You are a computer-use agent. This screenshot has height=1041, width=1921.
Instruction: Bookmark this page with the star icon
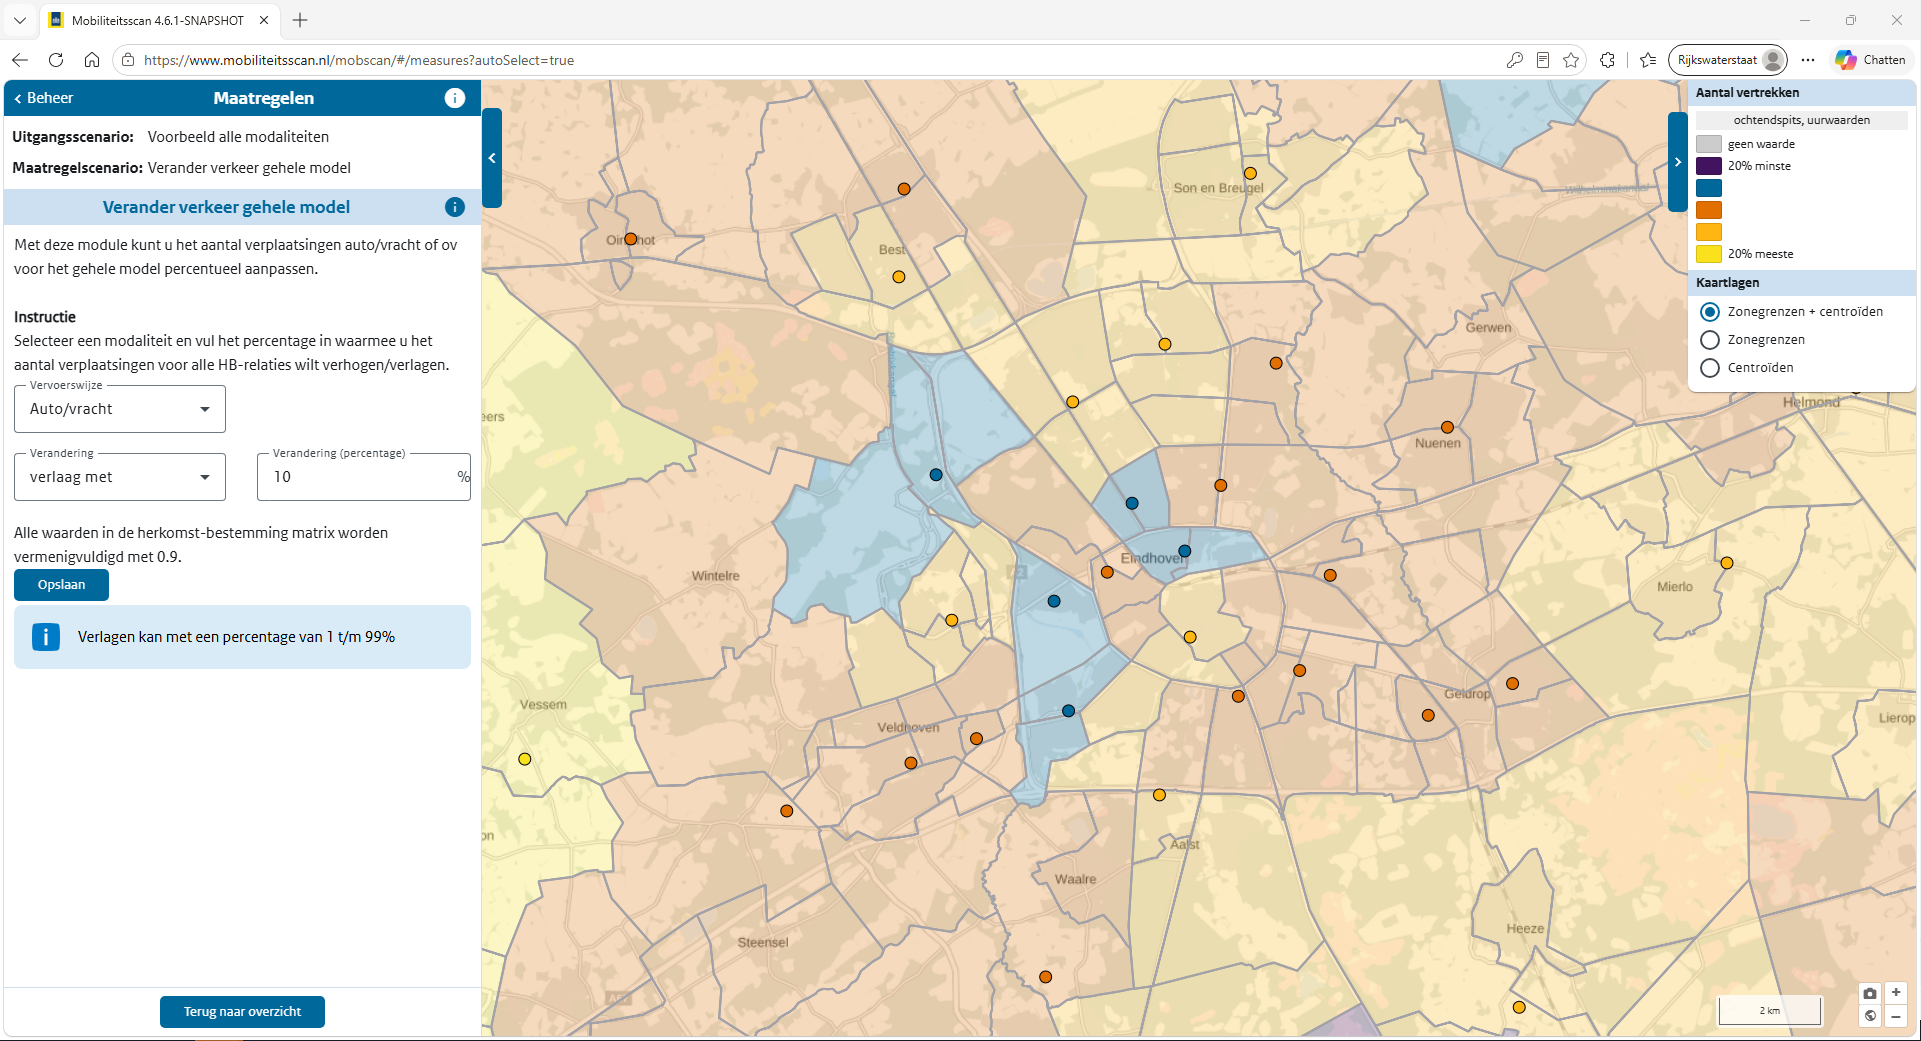[1571, 60]
